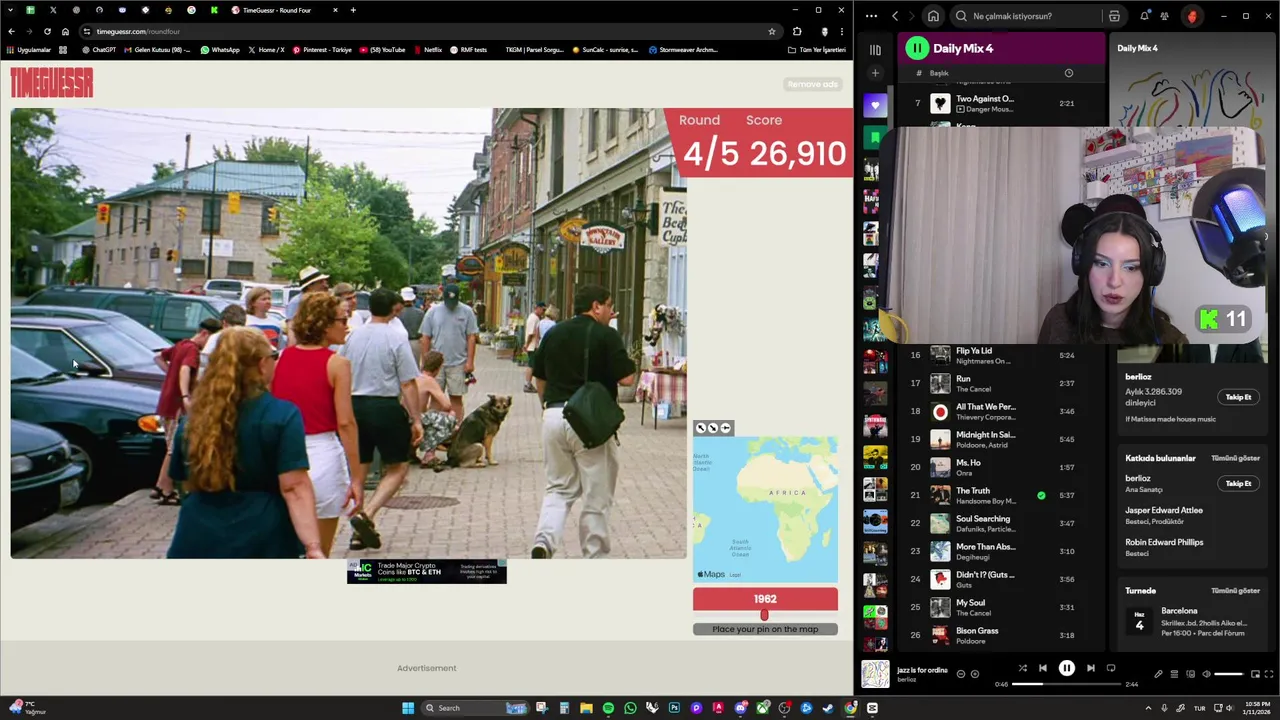Screen dimensions: 1280x720
Task: Go back in Spotify
Action: 895,16
